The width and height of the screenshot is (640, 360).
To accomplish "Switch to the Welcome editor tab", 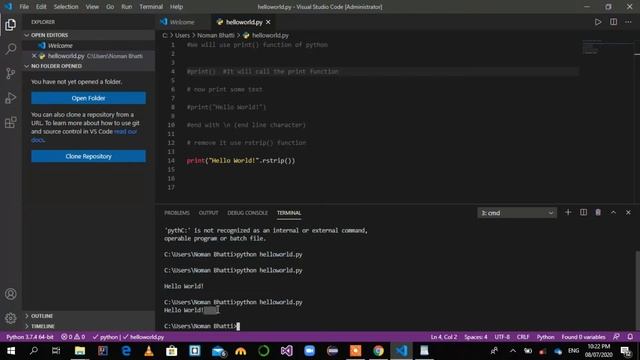I will click(182, 22).
